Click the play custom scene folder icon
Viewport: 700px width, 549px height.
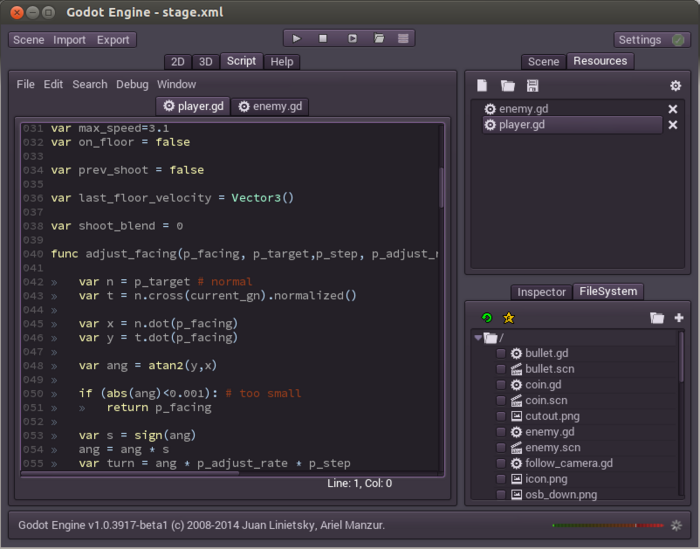[x=379, y=38]
